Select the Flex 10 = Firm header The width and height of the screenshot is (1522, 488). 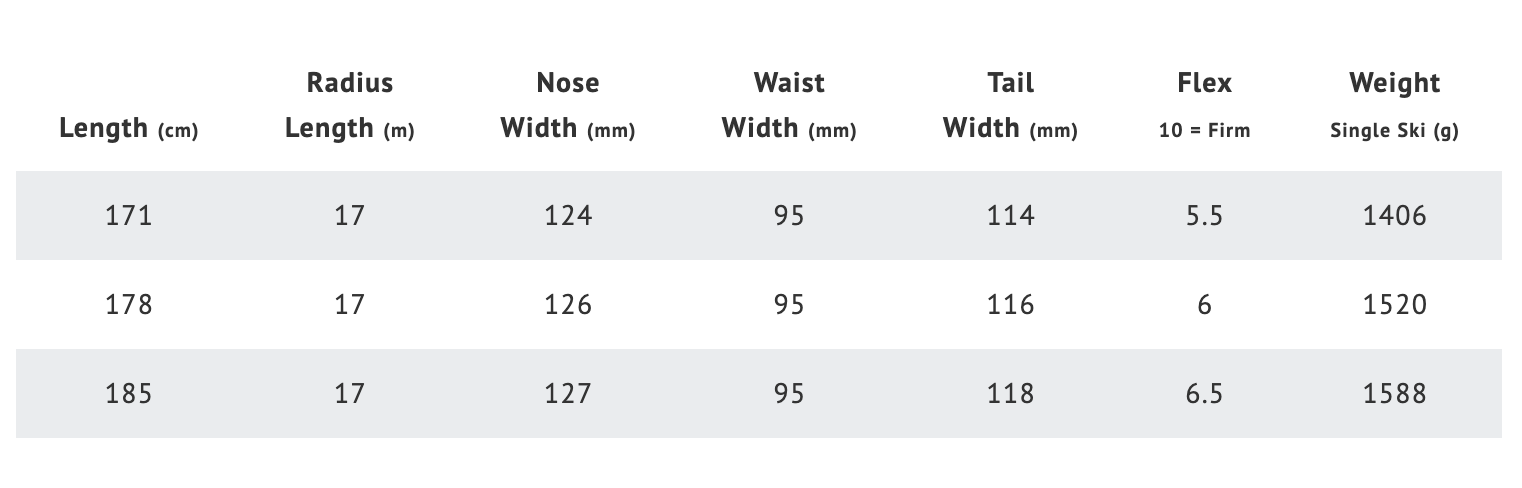click(1204, 104)
